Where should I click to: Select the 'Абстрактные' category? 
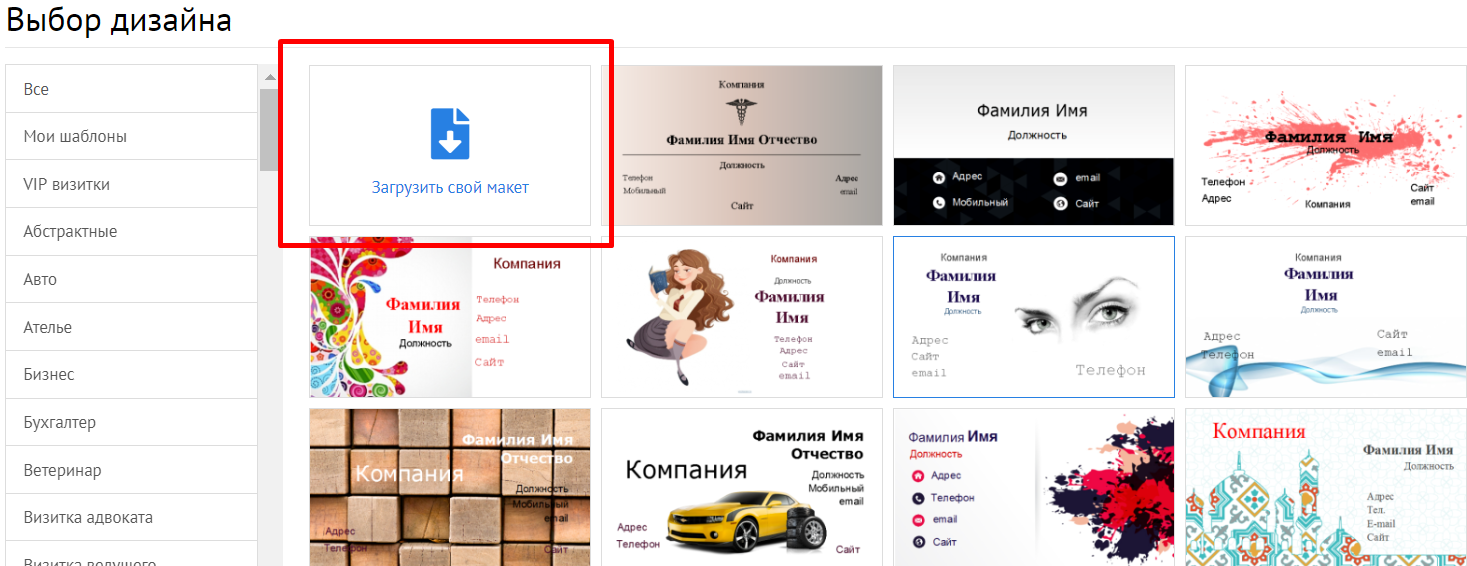tap(132, 231)
